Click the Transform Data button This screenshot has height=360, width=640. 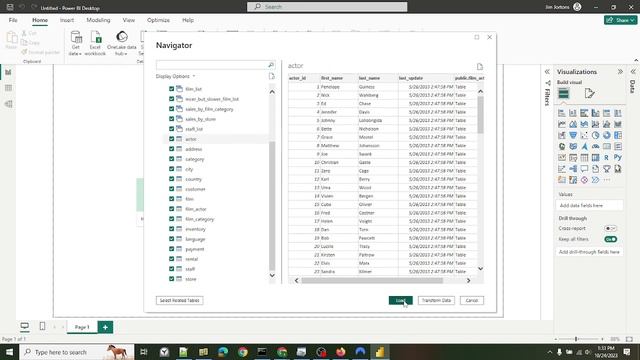(436, 300)
